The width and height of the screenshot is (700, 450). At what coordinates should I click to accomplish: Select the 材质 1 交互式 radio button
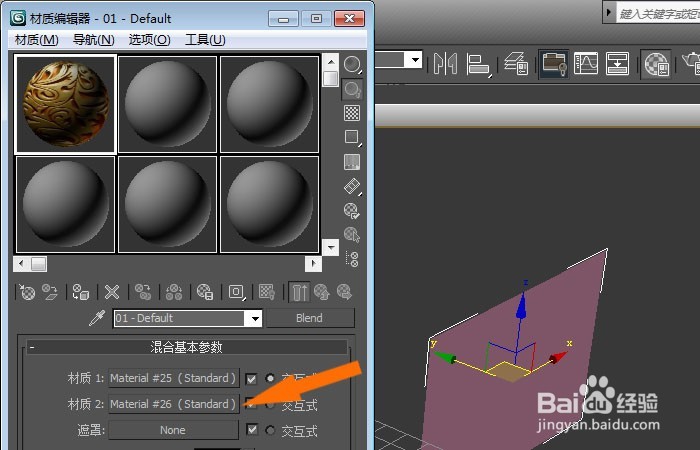270,379
